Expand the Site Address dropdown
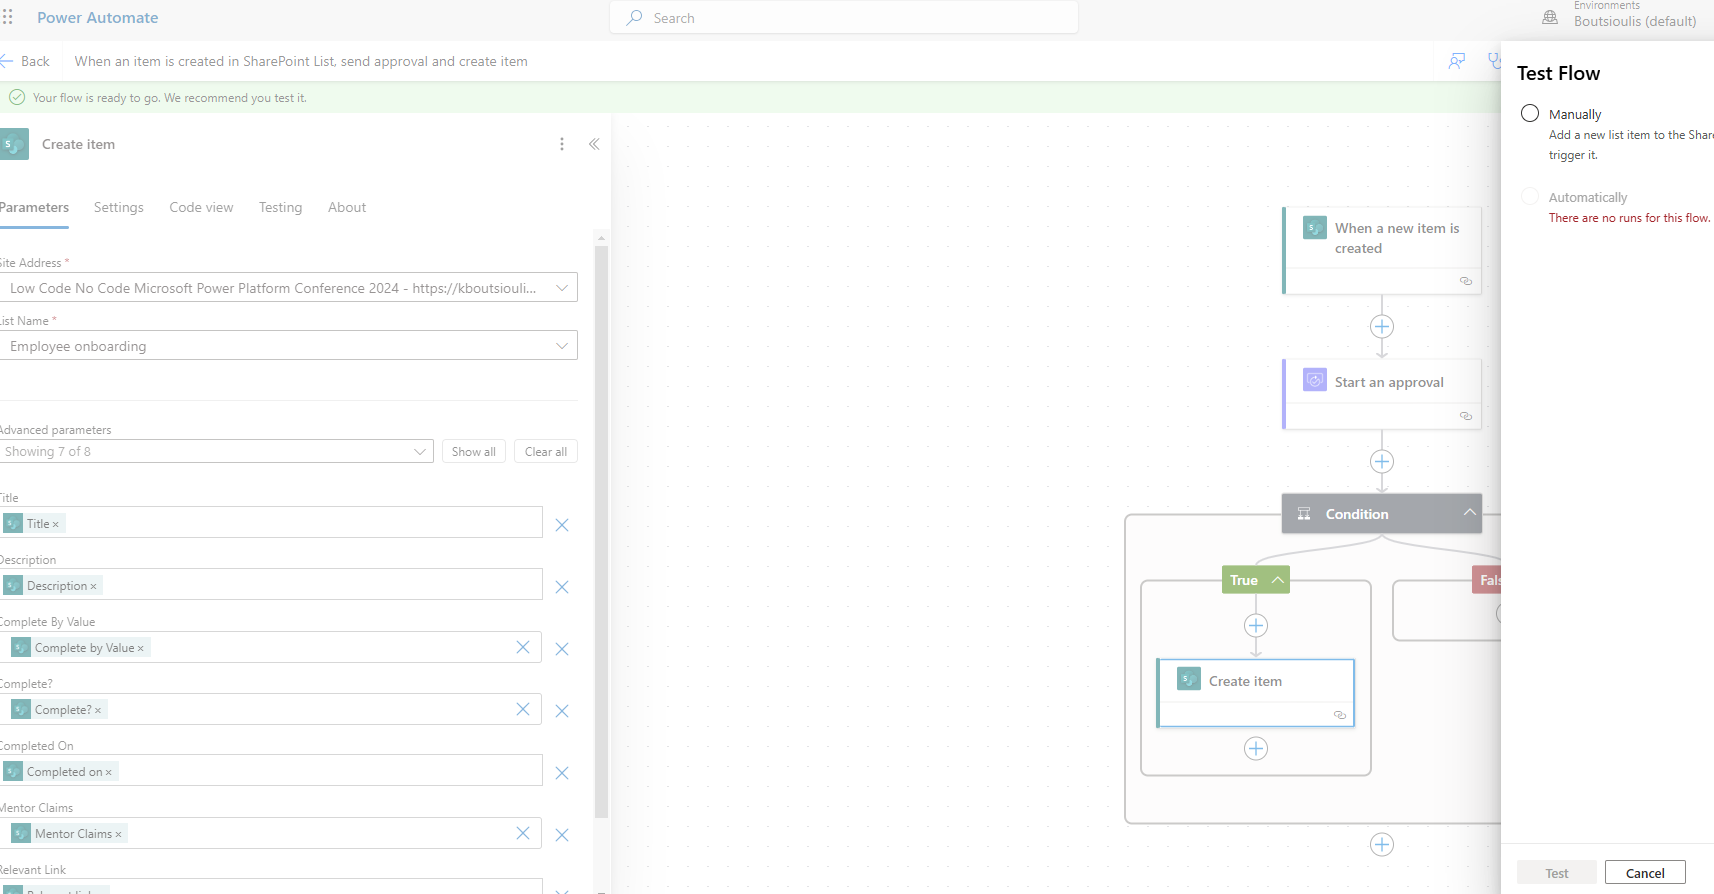 562,288
